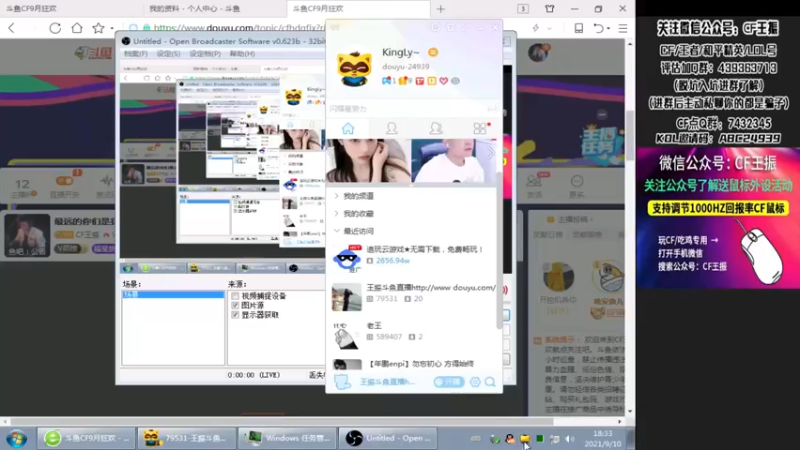The width and height of the screenshot is (800, 450).
Task: Go back in the browser
Action: 12,28
